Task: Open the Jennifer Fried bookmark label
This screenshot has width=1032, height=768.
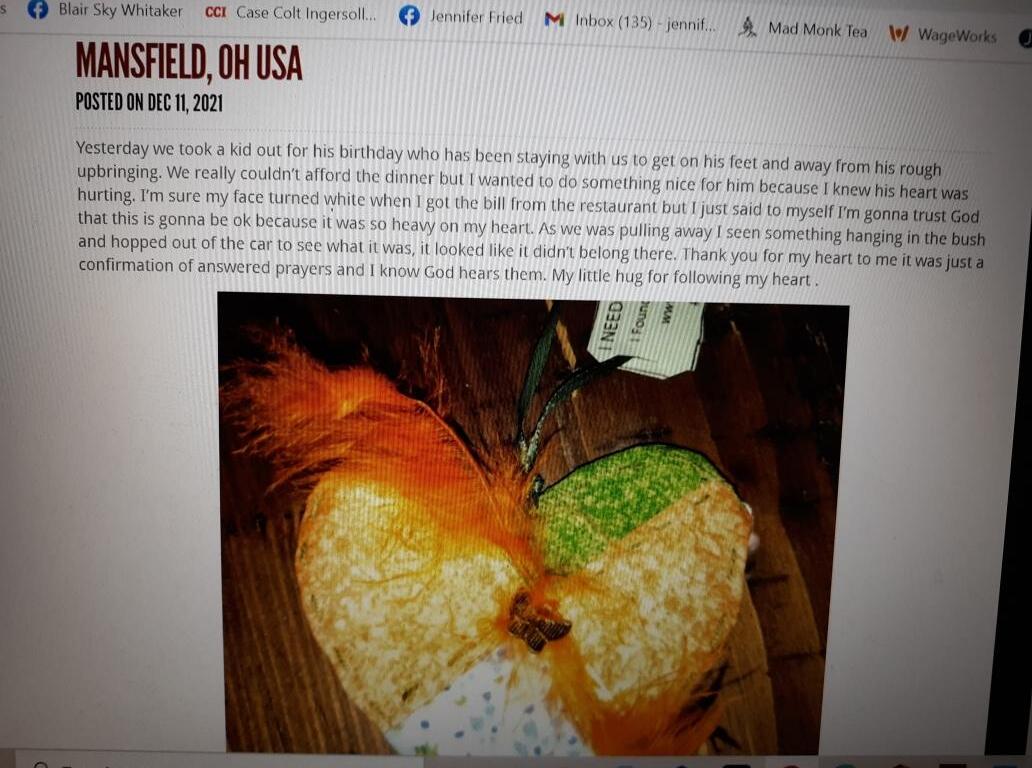Action: [x=476, y=17]
